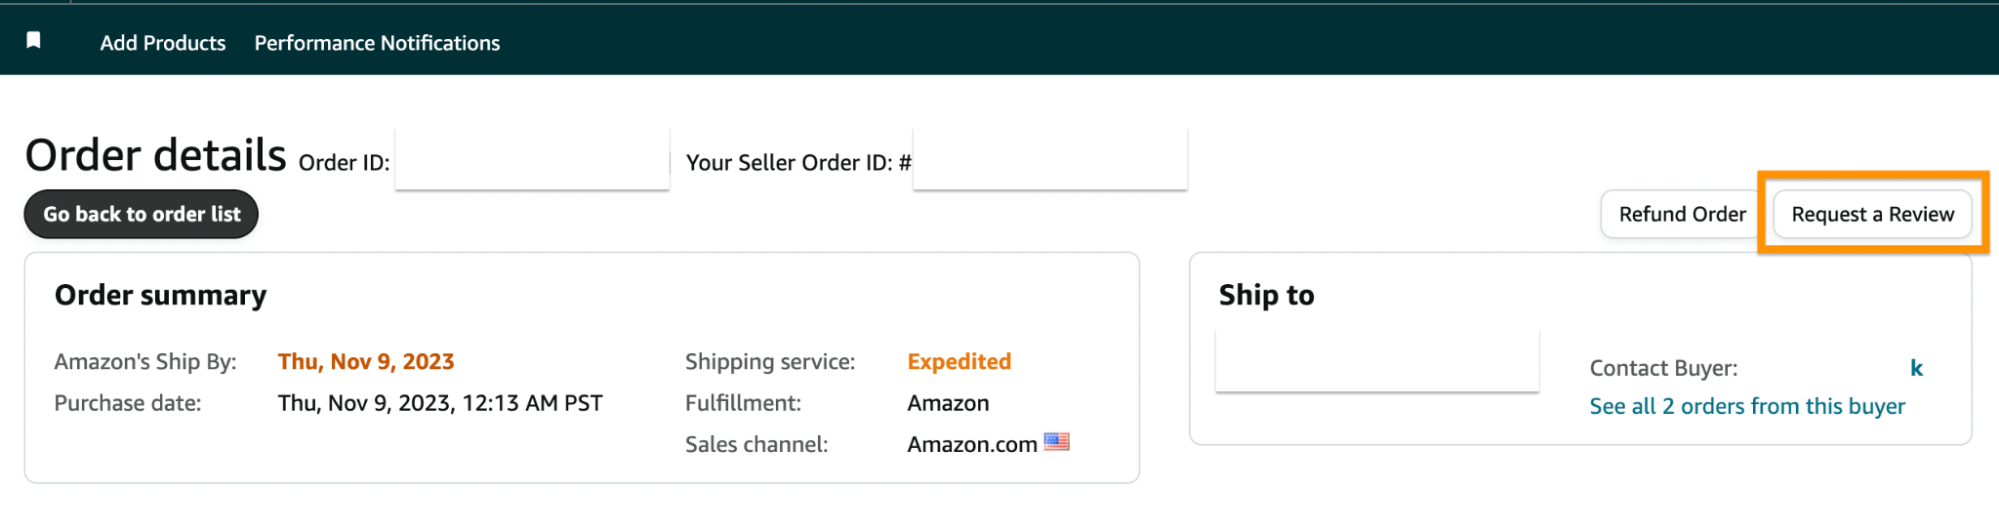See all 2 orders from this buyer
Image resolution: width=1999 pixels, height=513 pixels.
tap(1747, 406)
